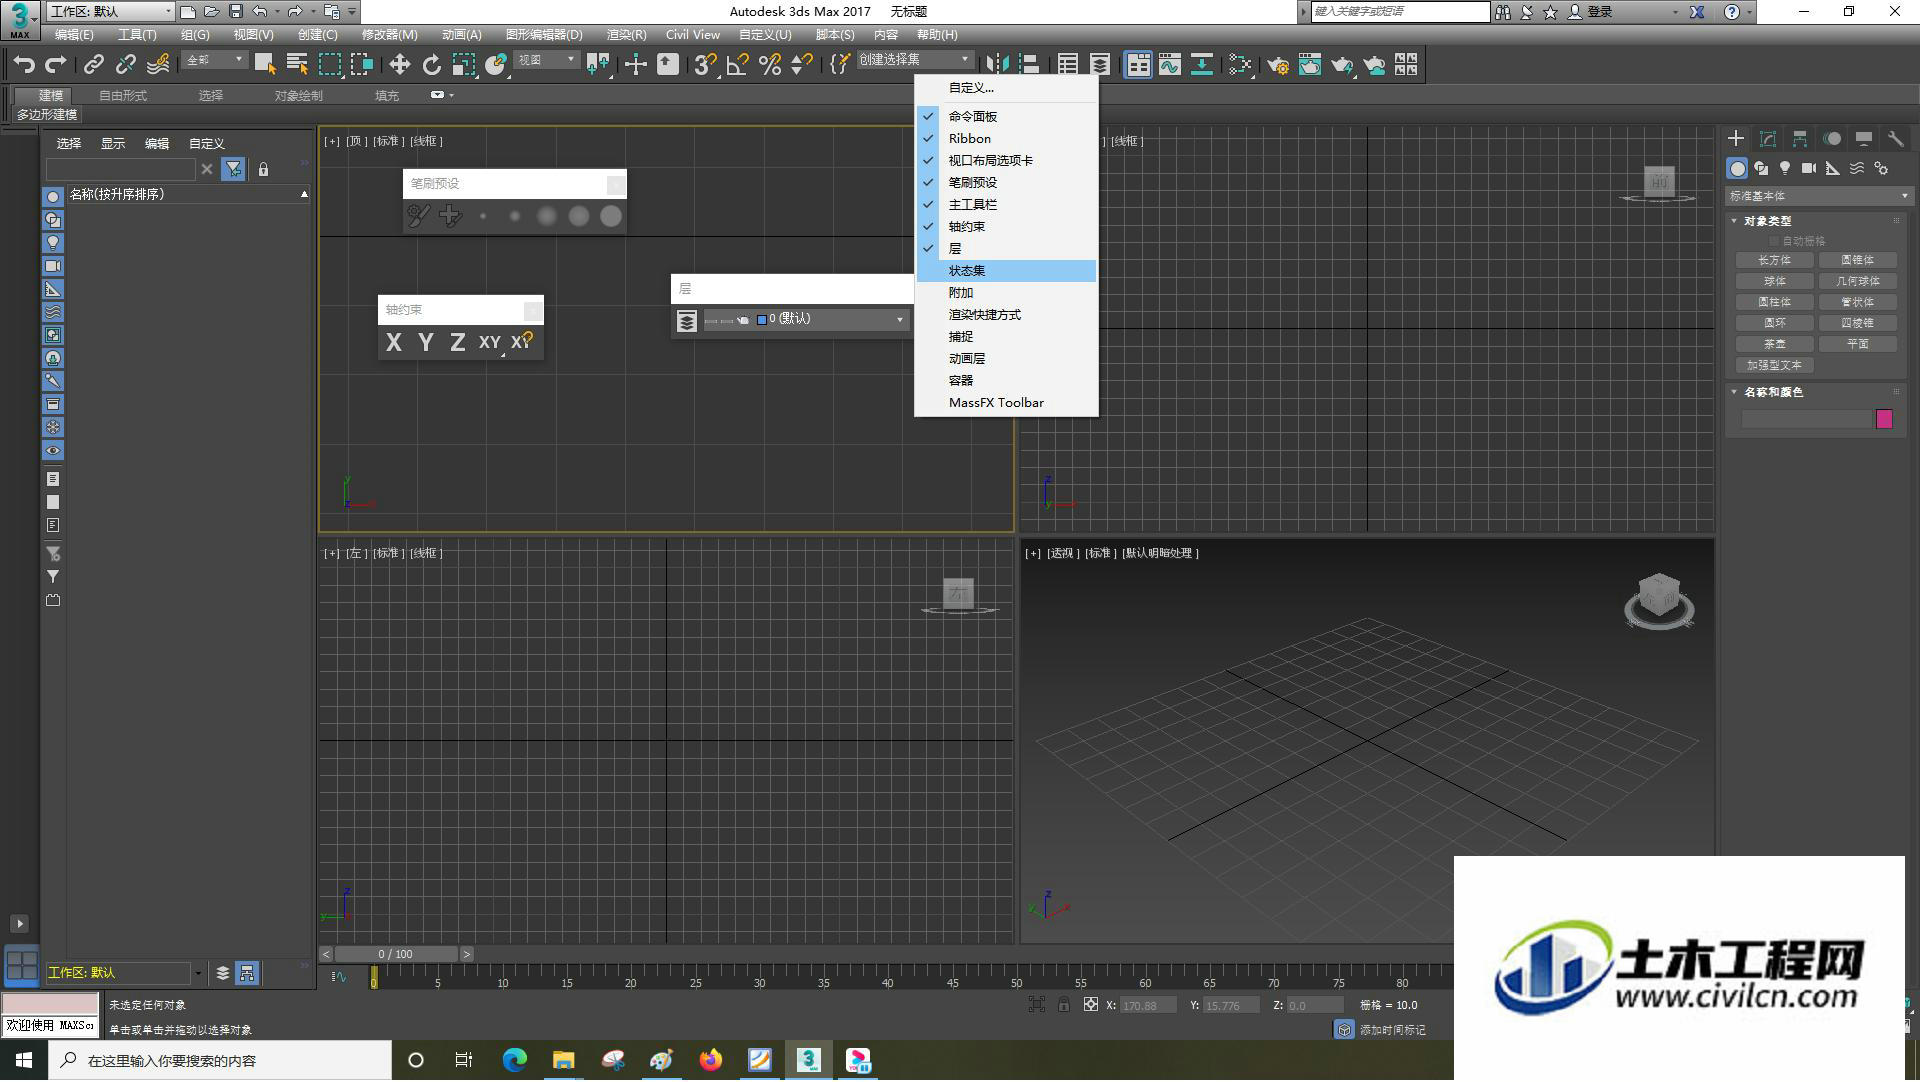Activate the Select and Move tool
Viewport: 1920px width, 1082px height.
[399, 65]
